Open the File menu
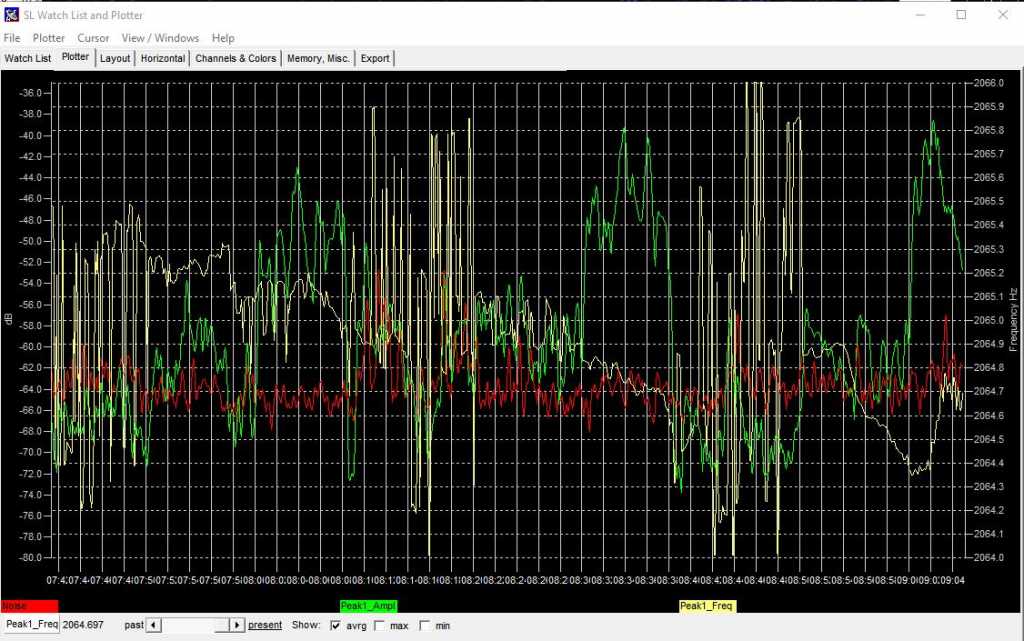 pos(12,38)
